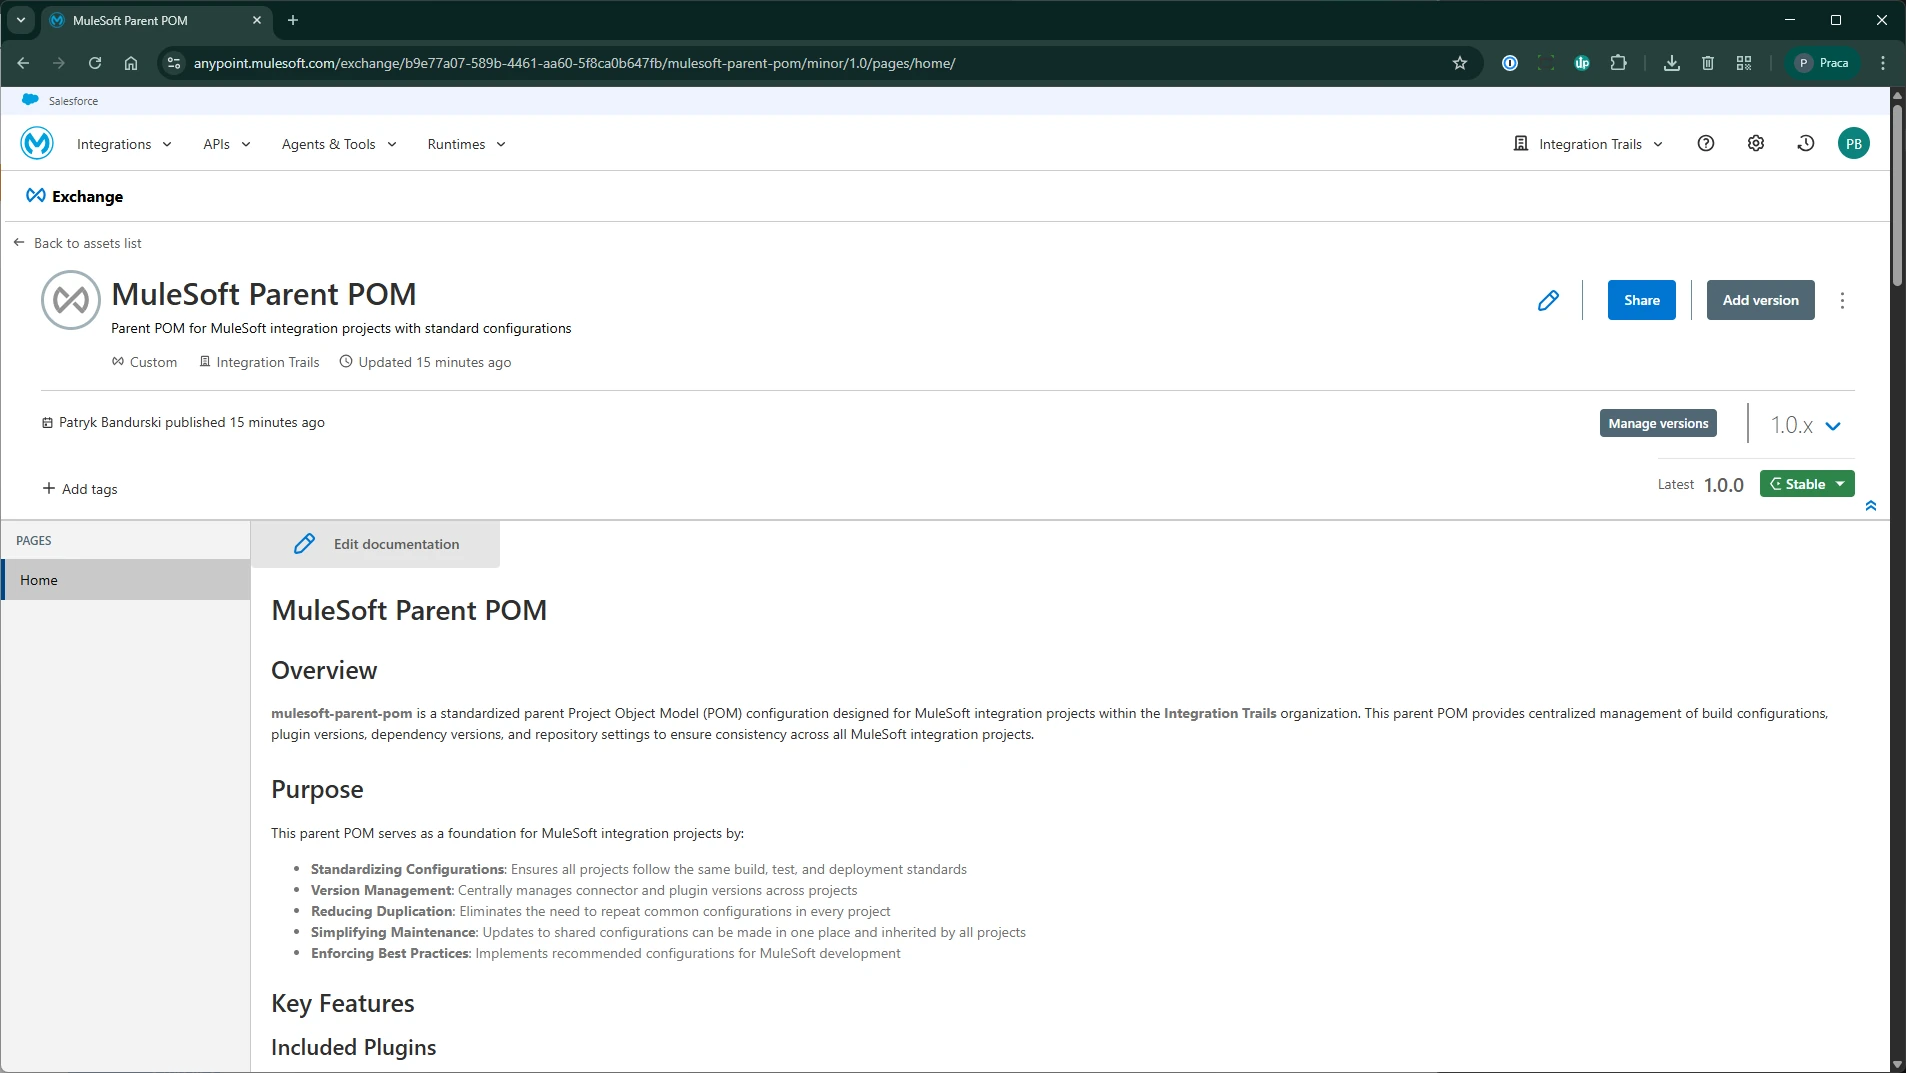Open the help question mark icon
Image resolution: width=1906 pixels, height=1073 pixels.
pos(1706,144)
